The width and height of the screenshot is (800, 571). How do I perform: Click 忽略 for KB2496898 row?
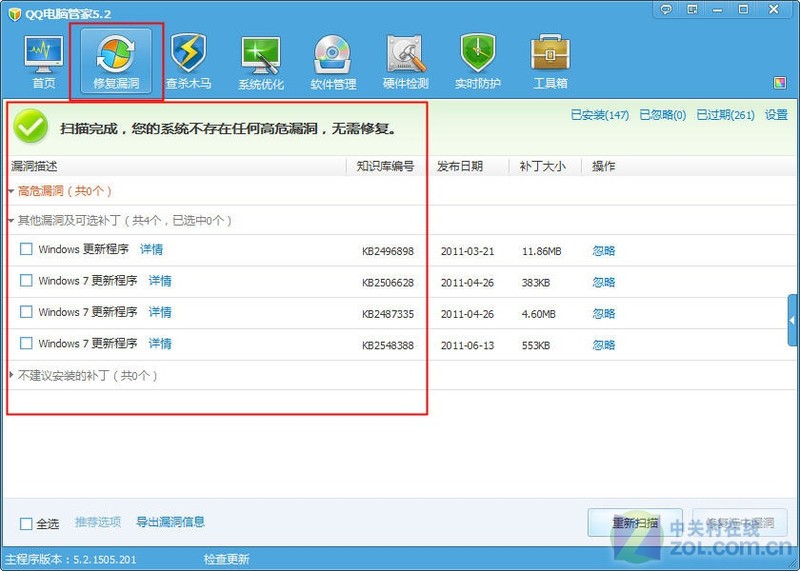click(x=604, y=251)
